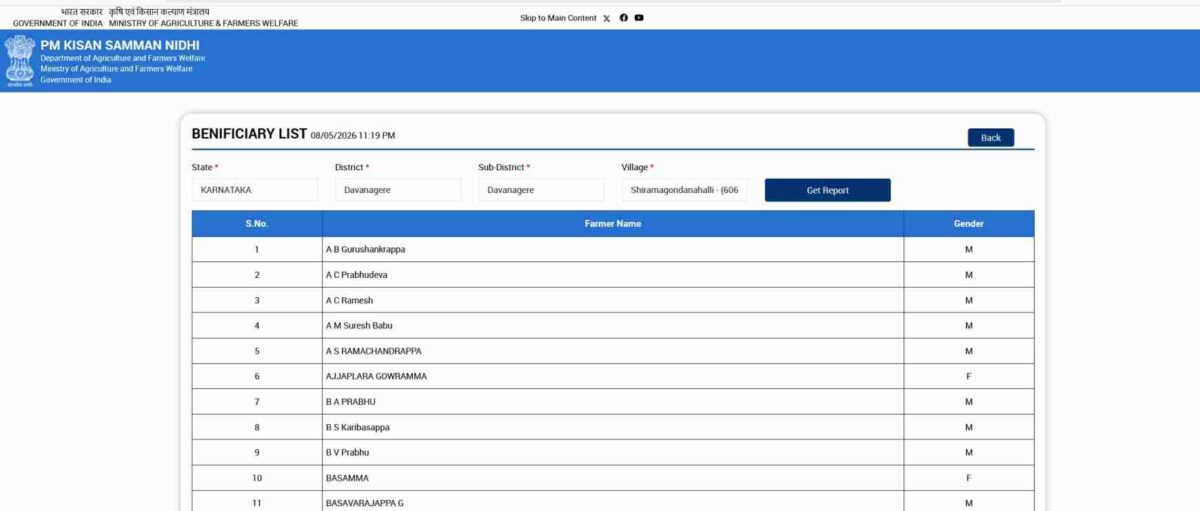Screen dimensions: 1200x511
Task: Click serial number 5 cell
Action: click(x=257, y=351)
